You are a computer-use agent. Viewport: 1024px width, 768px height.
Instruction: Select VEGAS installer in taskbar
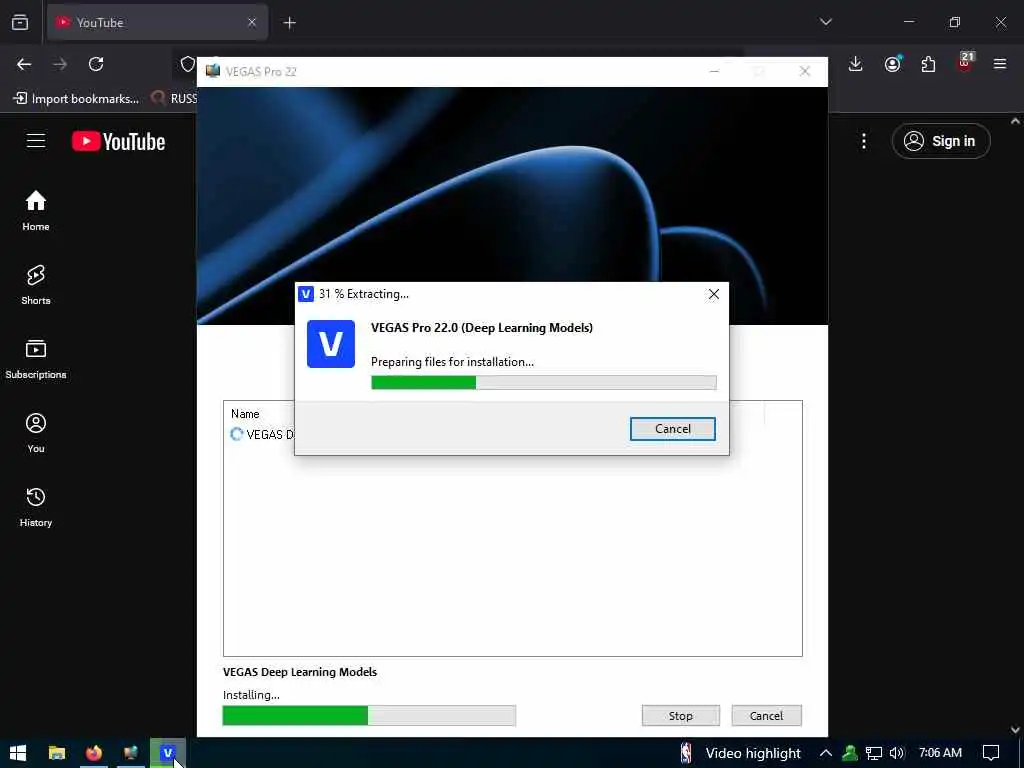pyautogui.click(x=168, y=753)
